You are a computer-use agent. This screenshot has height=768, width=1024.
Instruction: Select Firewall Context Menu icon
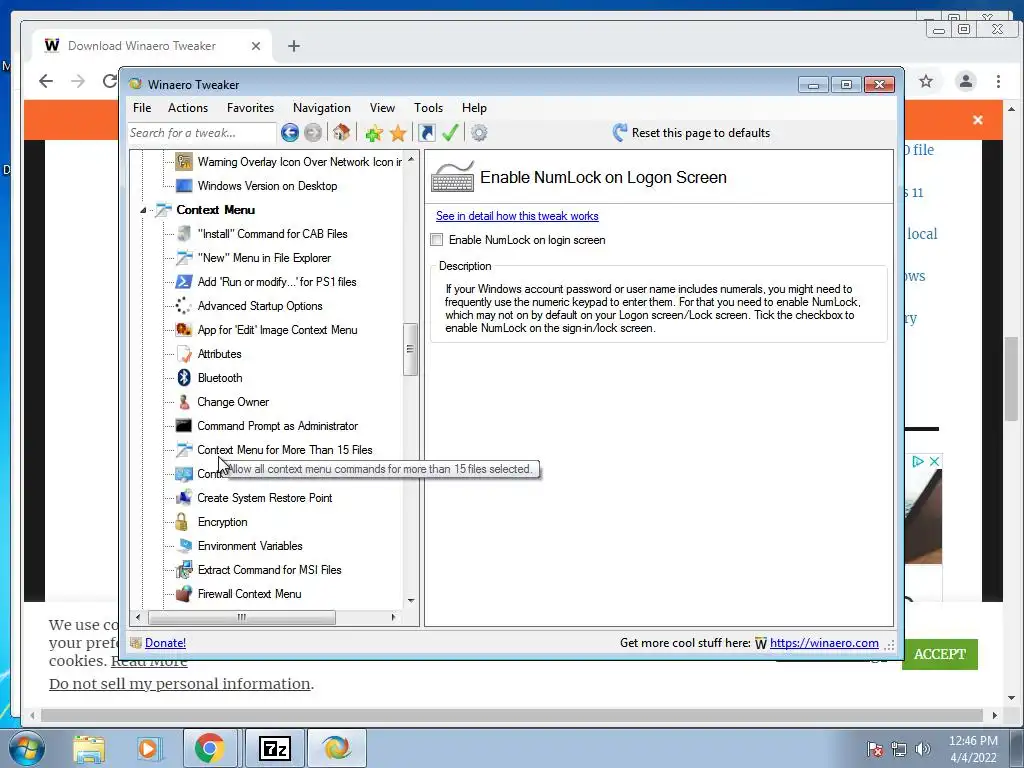coord(184,594)
